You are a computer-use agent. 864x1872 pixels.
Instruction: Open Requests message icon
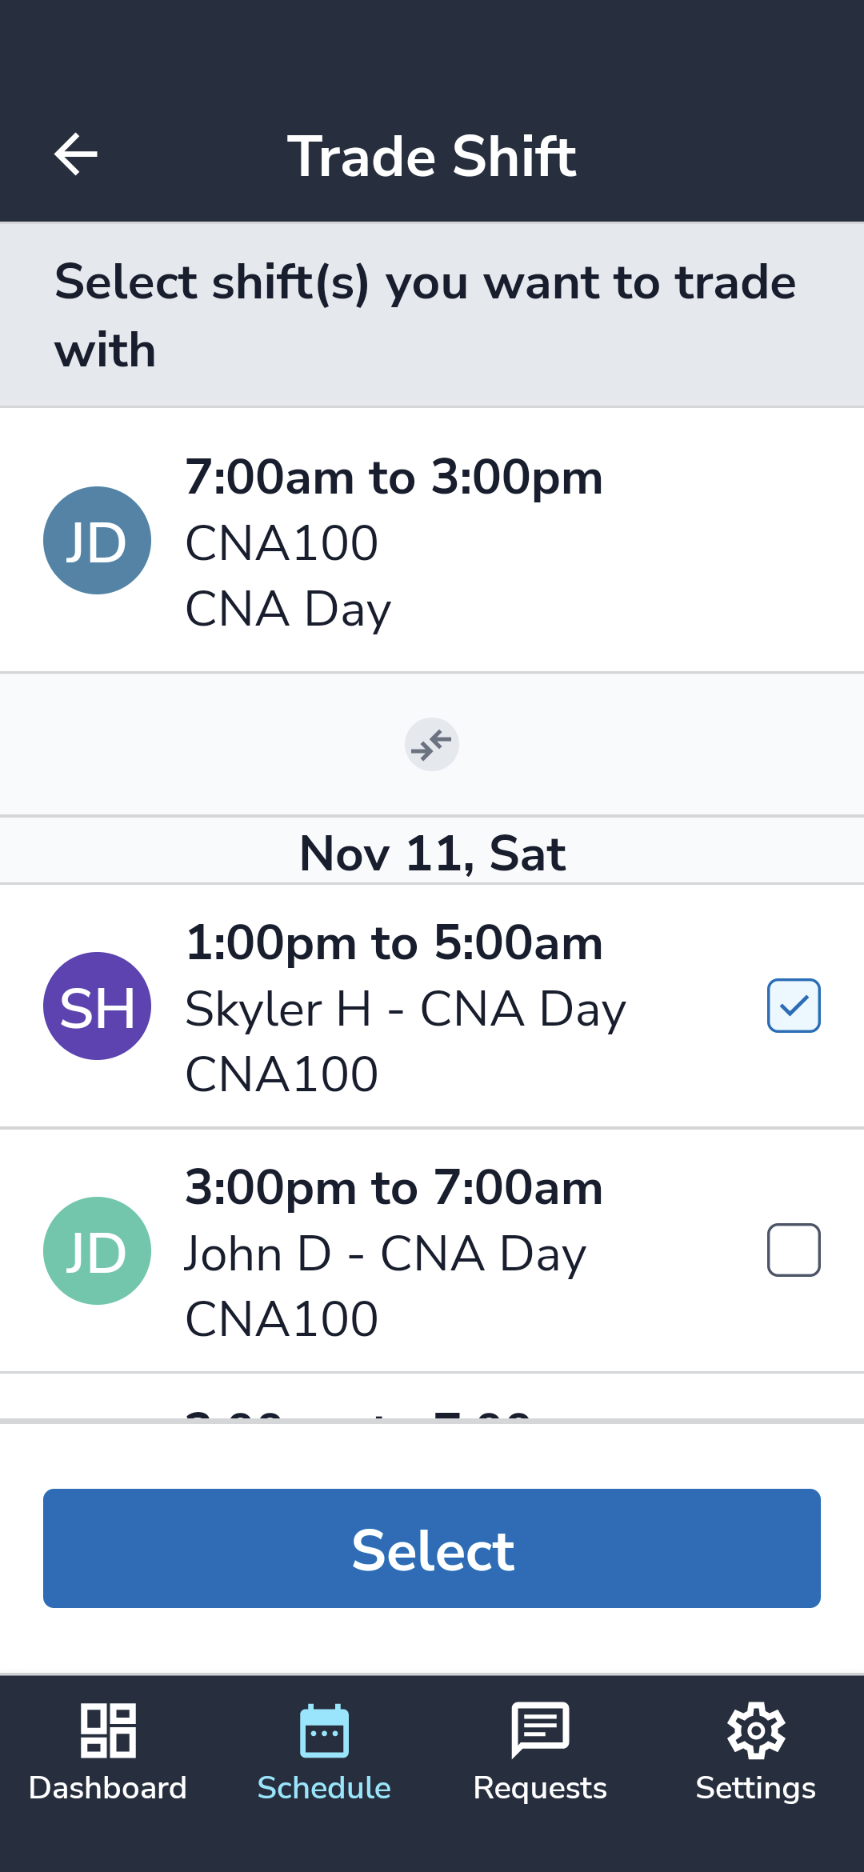pos(540,1730)
